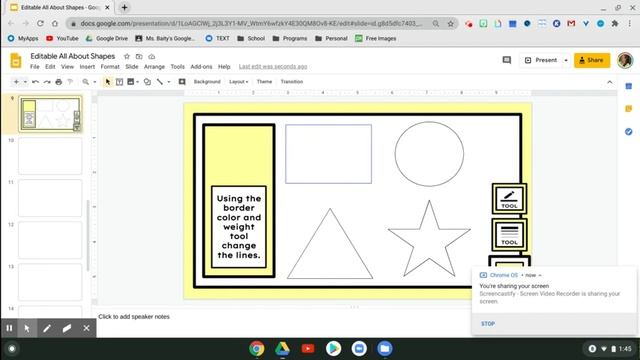Click the Transition button

292,82
